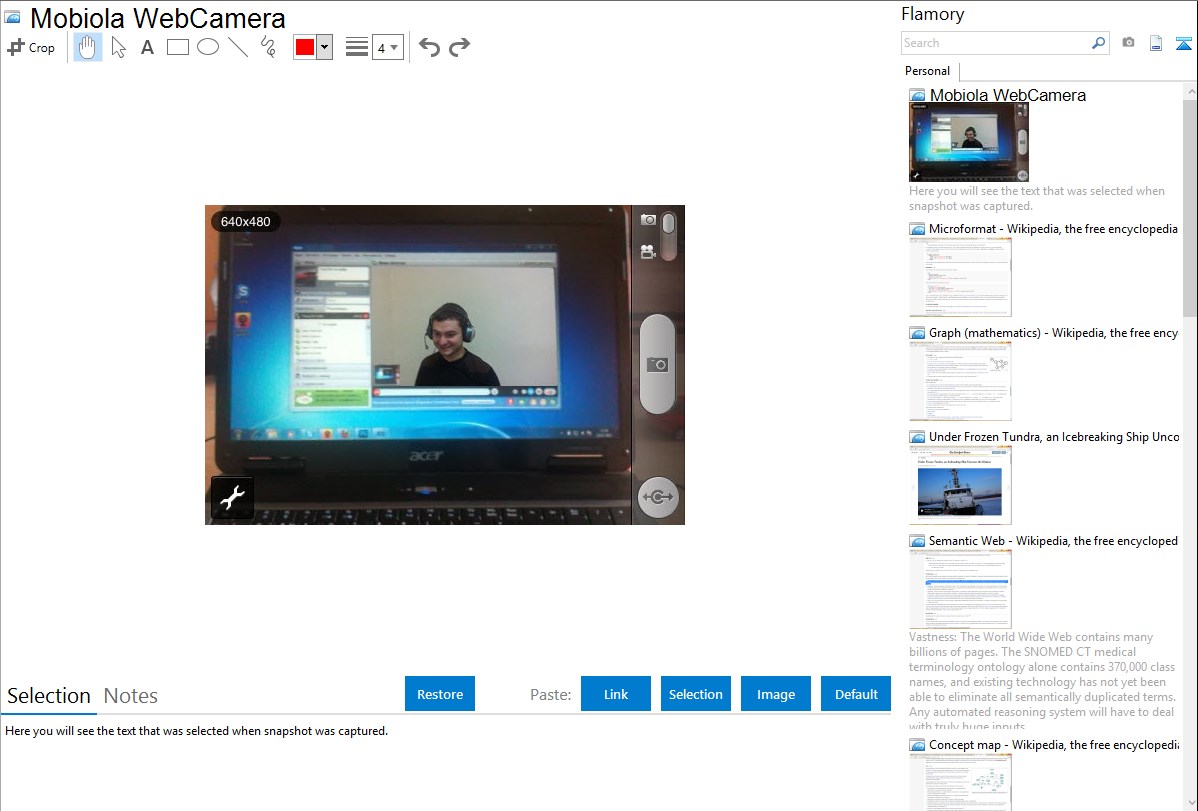The width and height of the screenshot is (1198, 811).
Task: Click the snapshot icon next to Graph (mathematics) entry
Action: point(917,333)
